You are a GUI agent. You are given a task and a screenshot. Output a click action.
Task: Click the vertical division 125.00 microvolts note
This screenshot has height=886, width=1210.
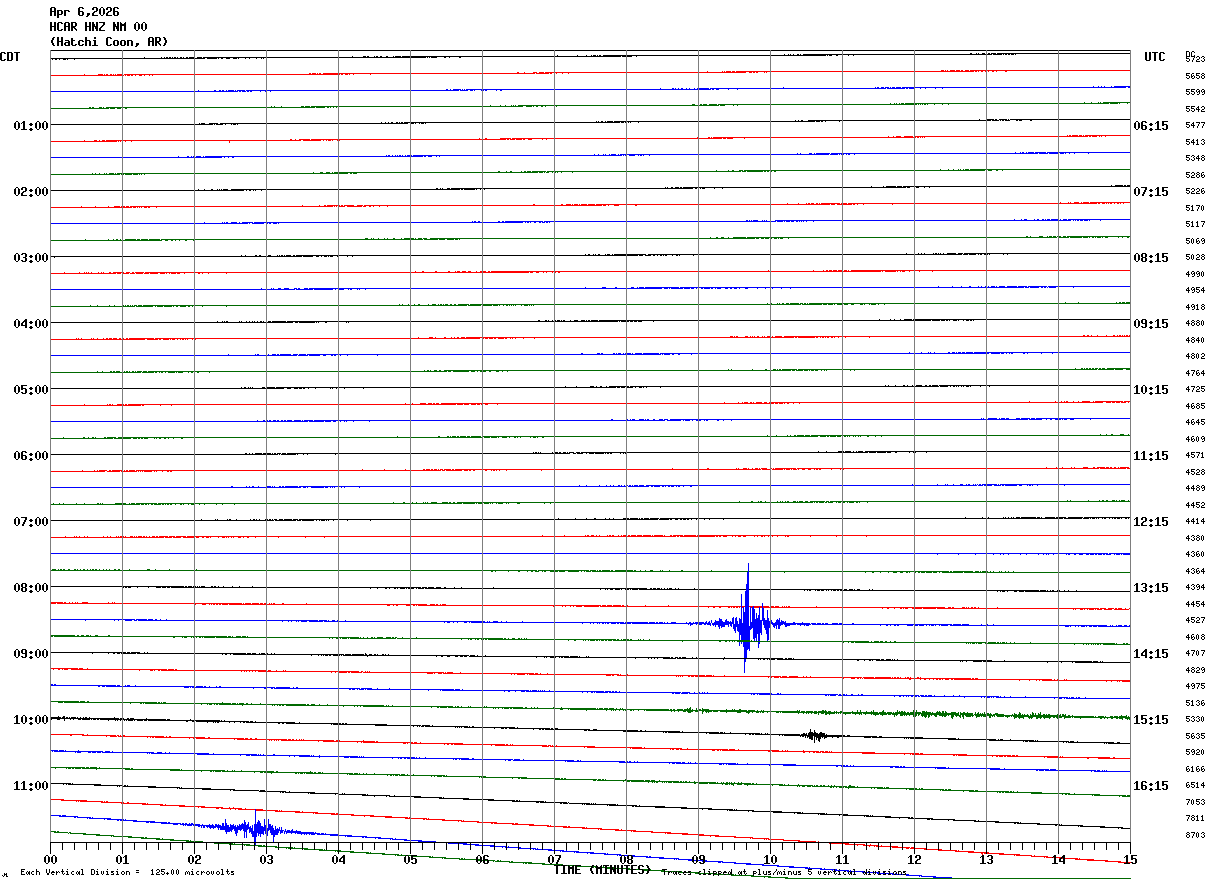pos(127,873)
